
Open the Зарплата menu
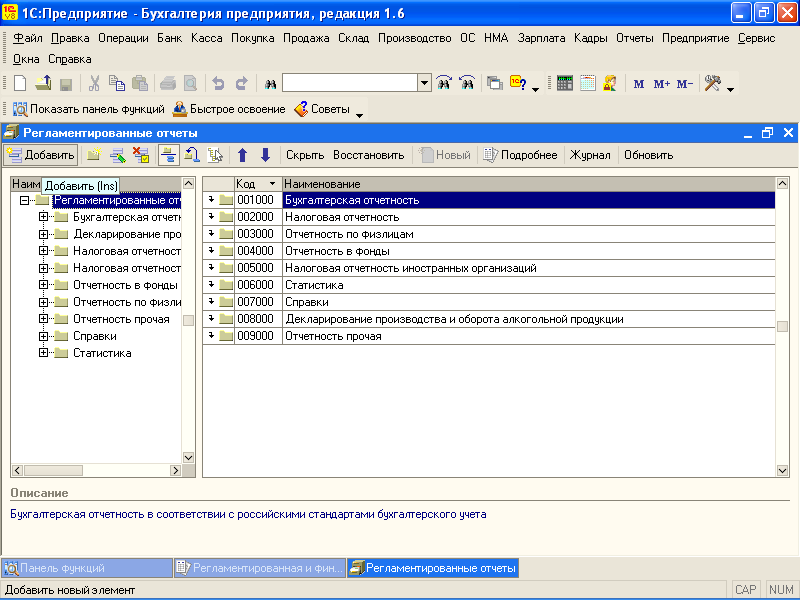click(x=541, y=38)
